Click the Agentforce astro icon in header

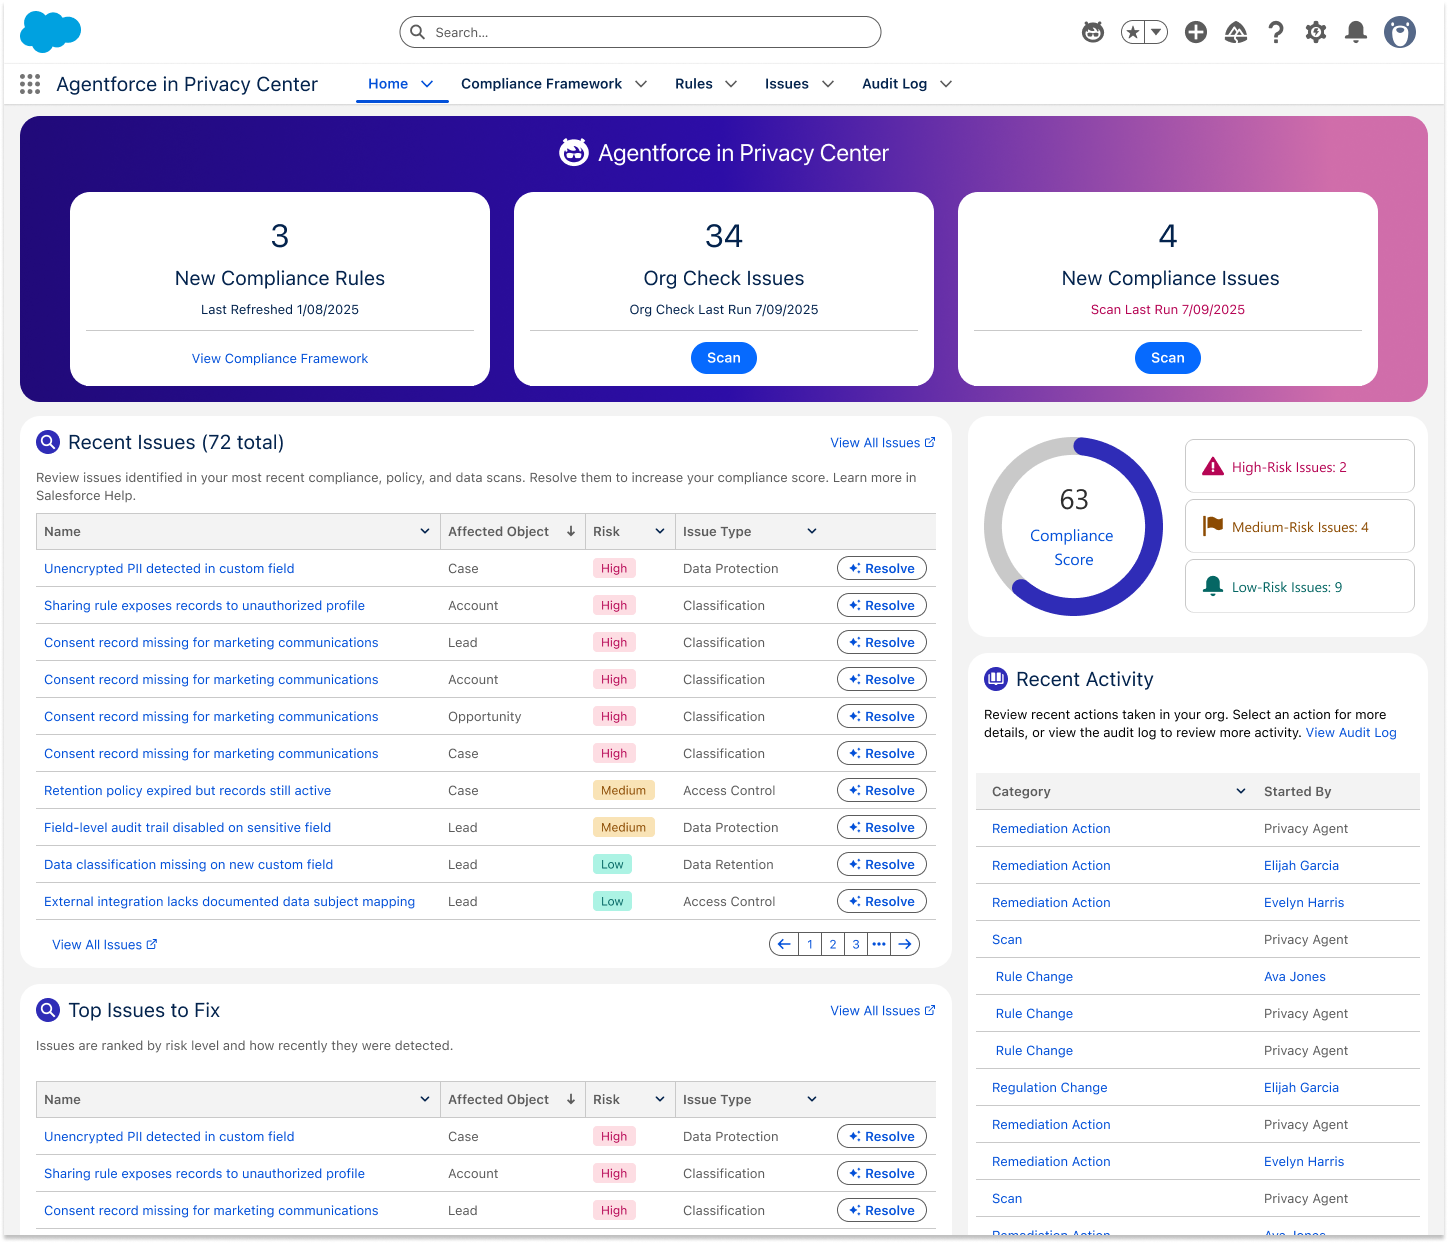coord(1093,33)
